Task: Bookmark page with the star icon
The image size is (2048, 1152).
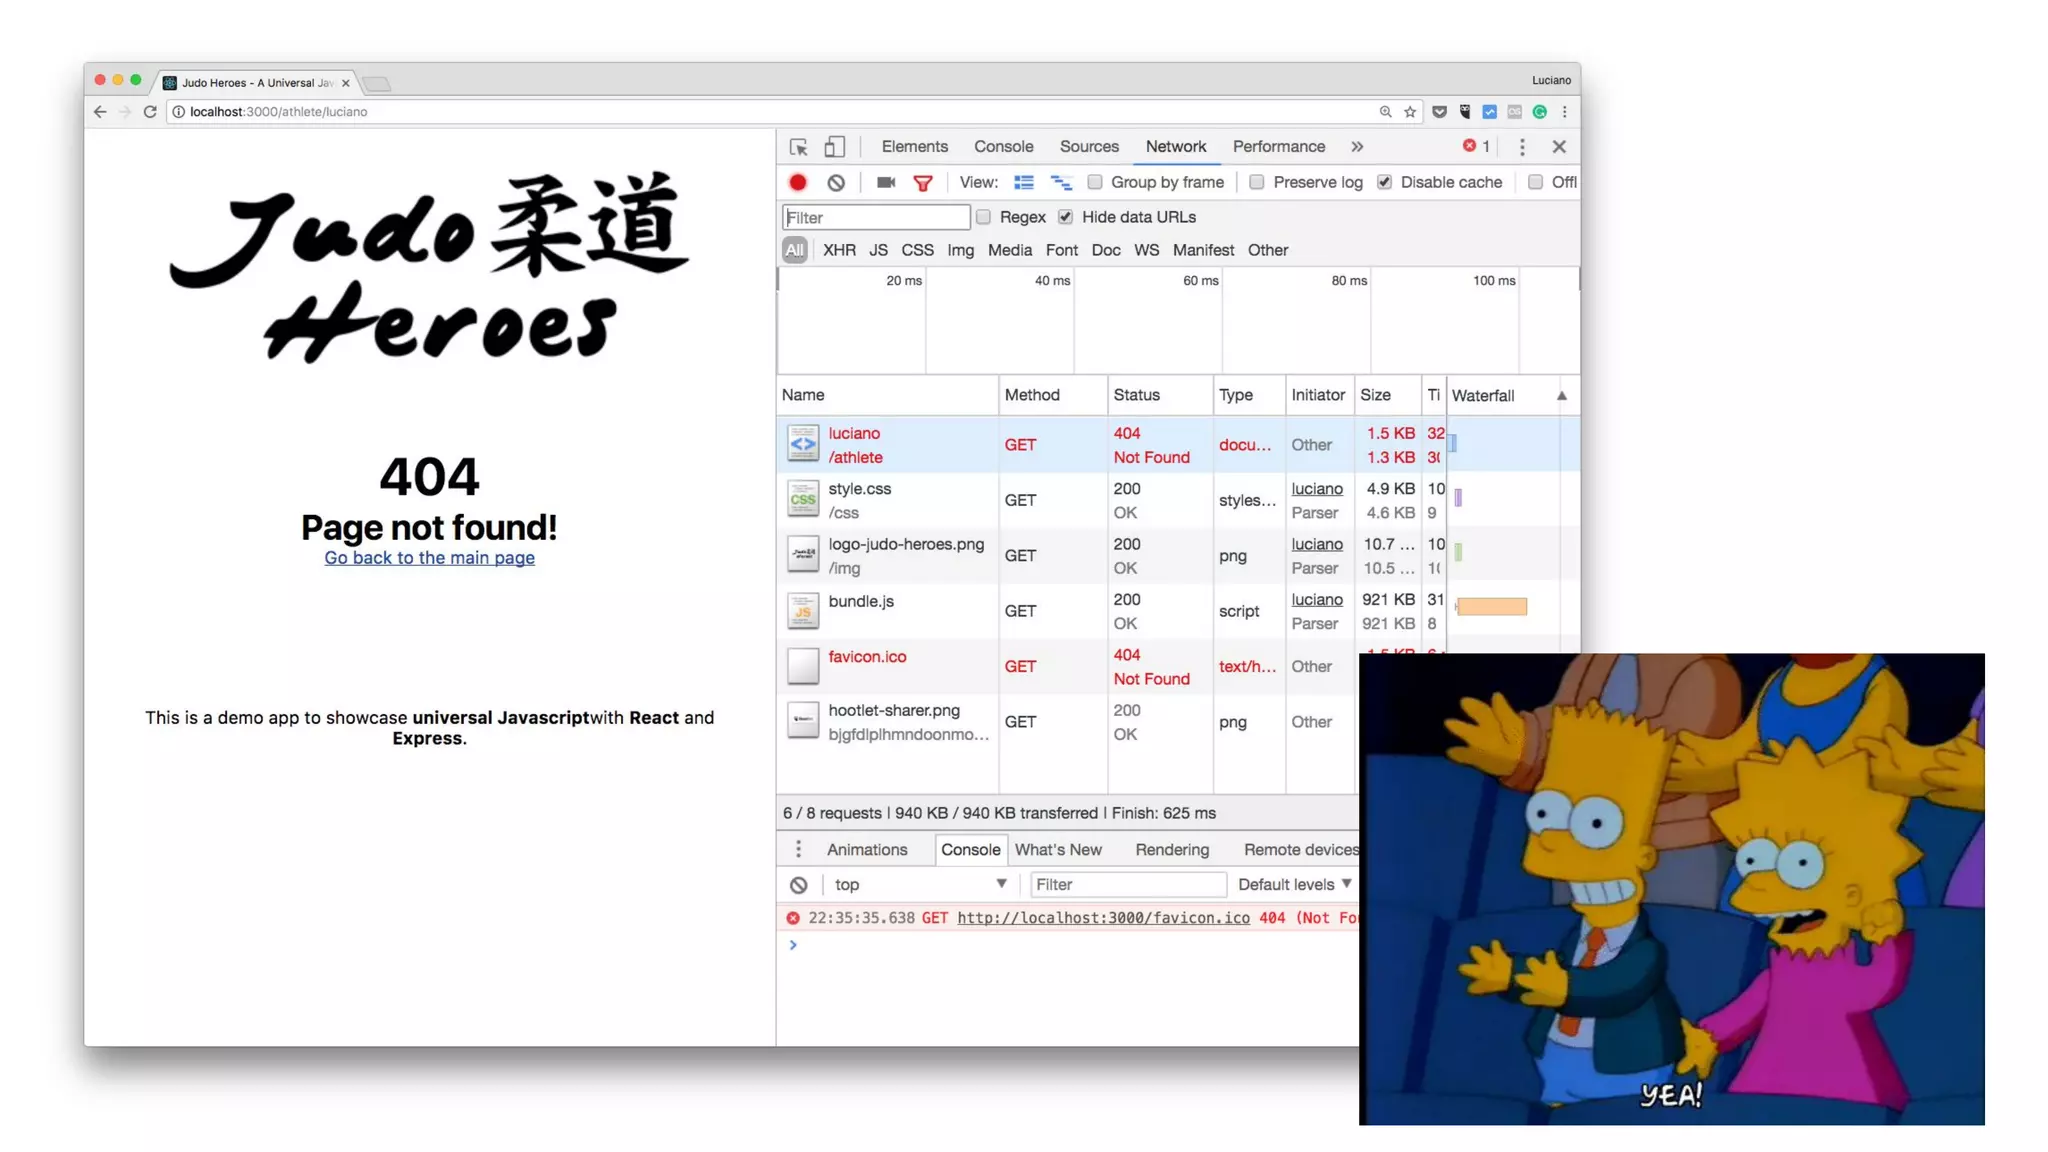Action: pos(1410,112)
